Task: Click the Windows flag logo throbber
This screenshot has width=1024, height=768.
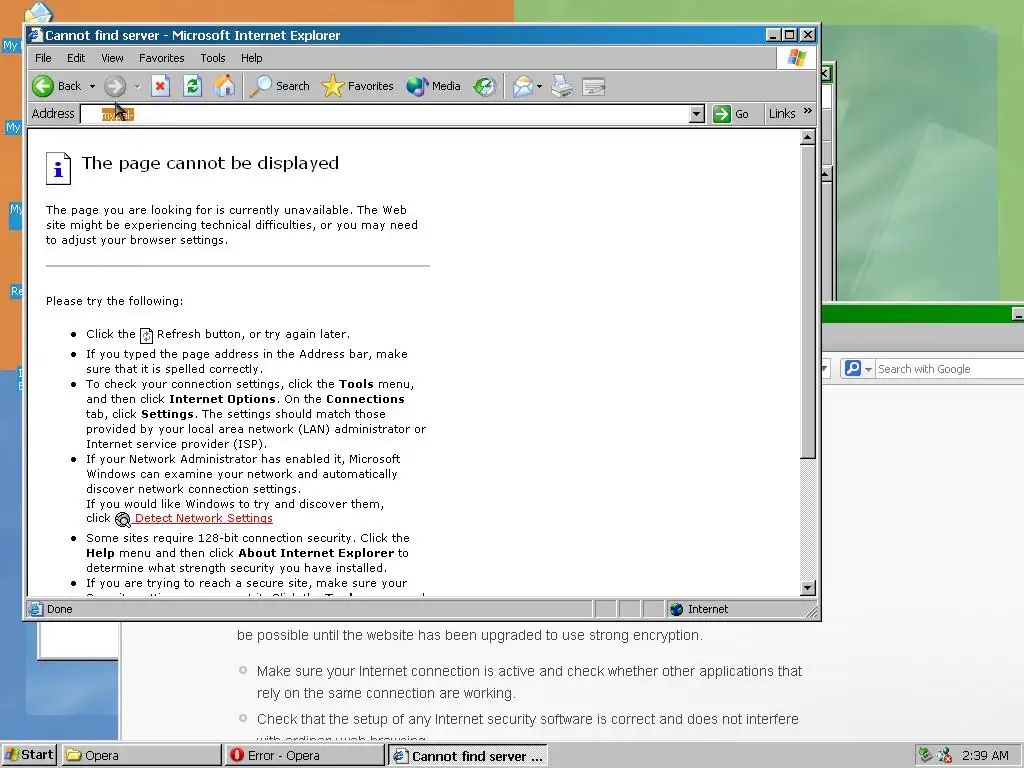Action: click(797, 58)
